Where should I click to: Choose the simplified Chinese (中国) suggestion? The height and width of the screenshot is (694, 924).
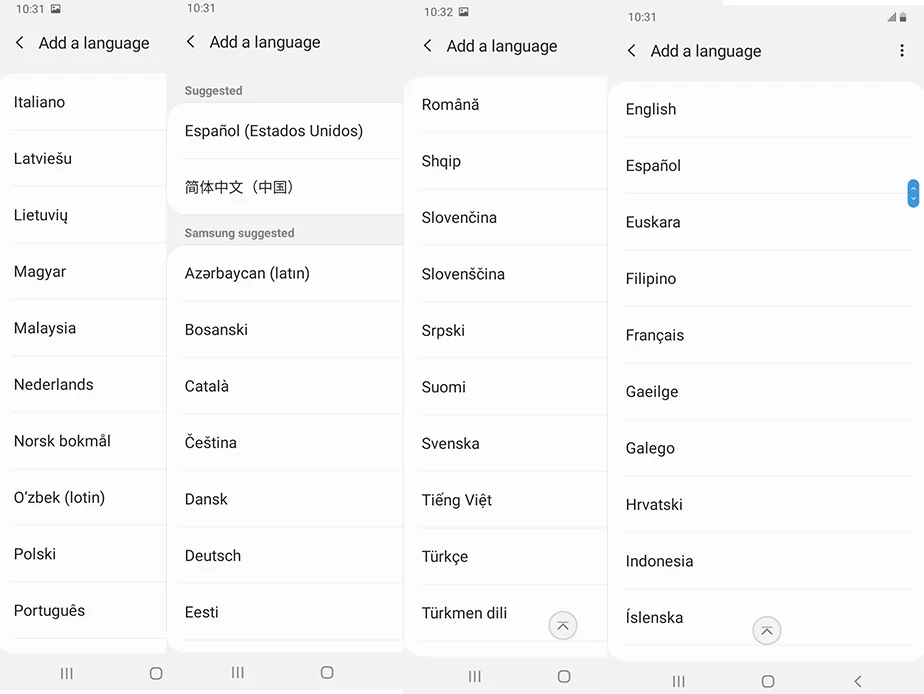tap(285, 187)
